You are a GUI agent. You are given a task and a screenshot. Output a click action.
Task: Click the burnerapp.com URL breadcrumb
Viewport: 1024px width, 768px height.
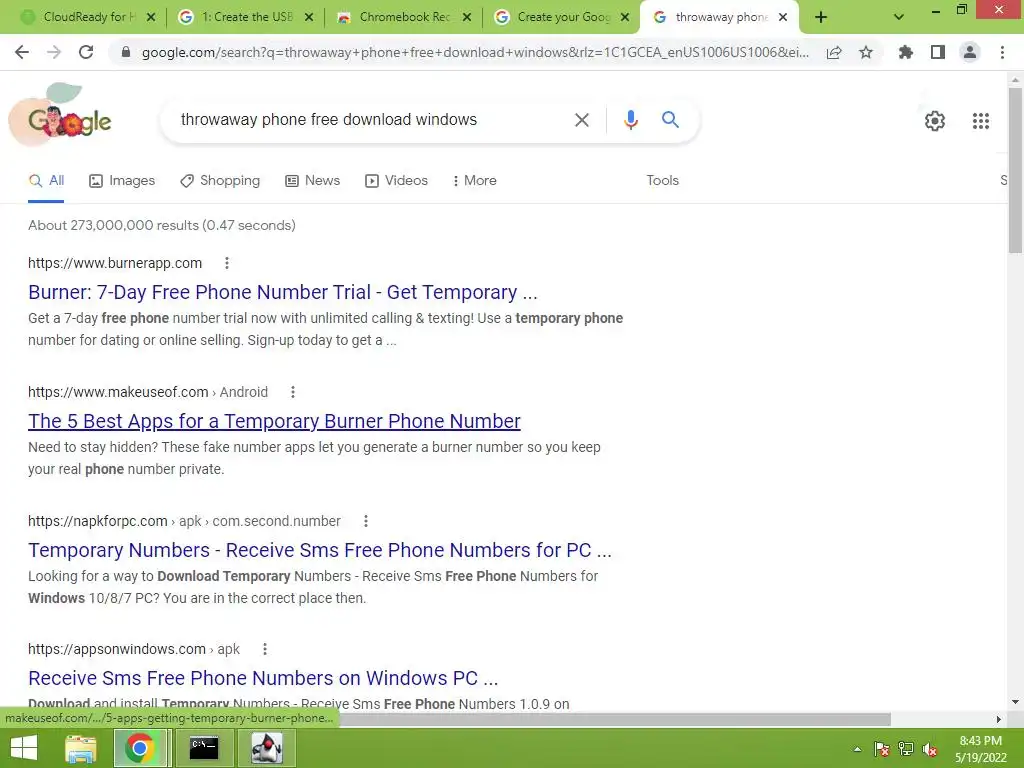tap(115, 263)
